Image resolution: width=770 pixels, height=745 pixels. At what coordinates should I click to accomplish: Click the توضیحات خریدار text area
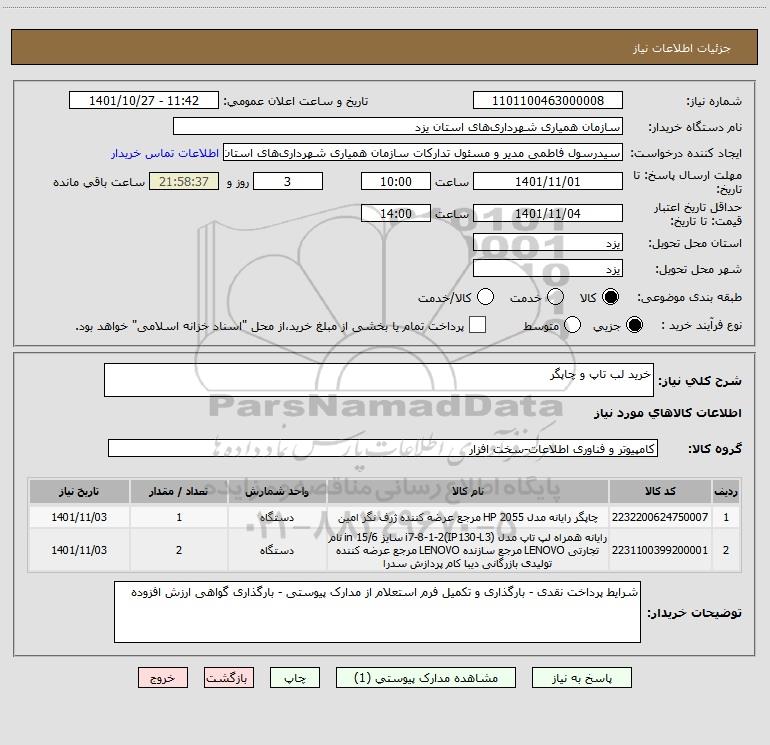click(x=377, y=612)
